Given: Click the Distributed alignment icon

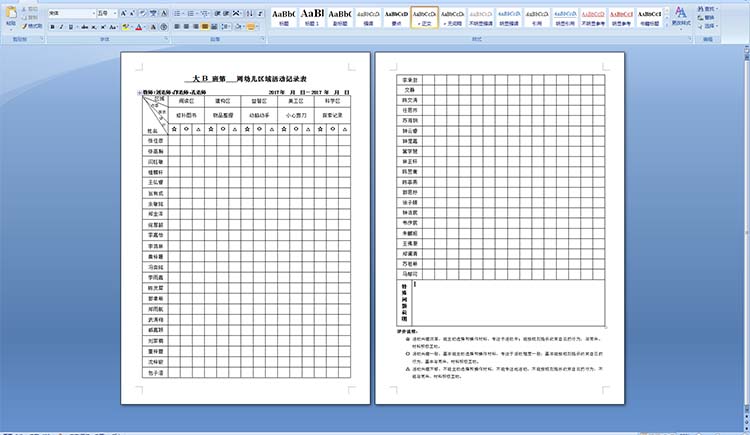Looking at the screenshot, I should click(213, 27).
